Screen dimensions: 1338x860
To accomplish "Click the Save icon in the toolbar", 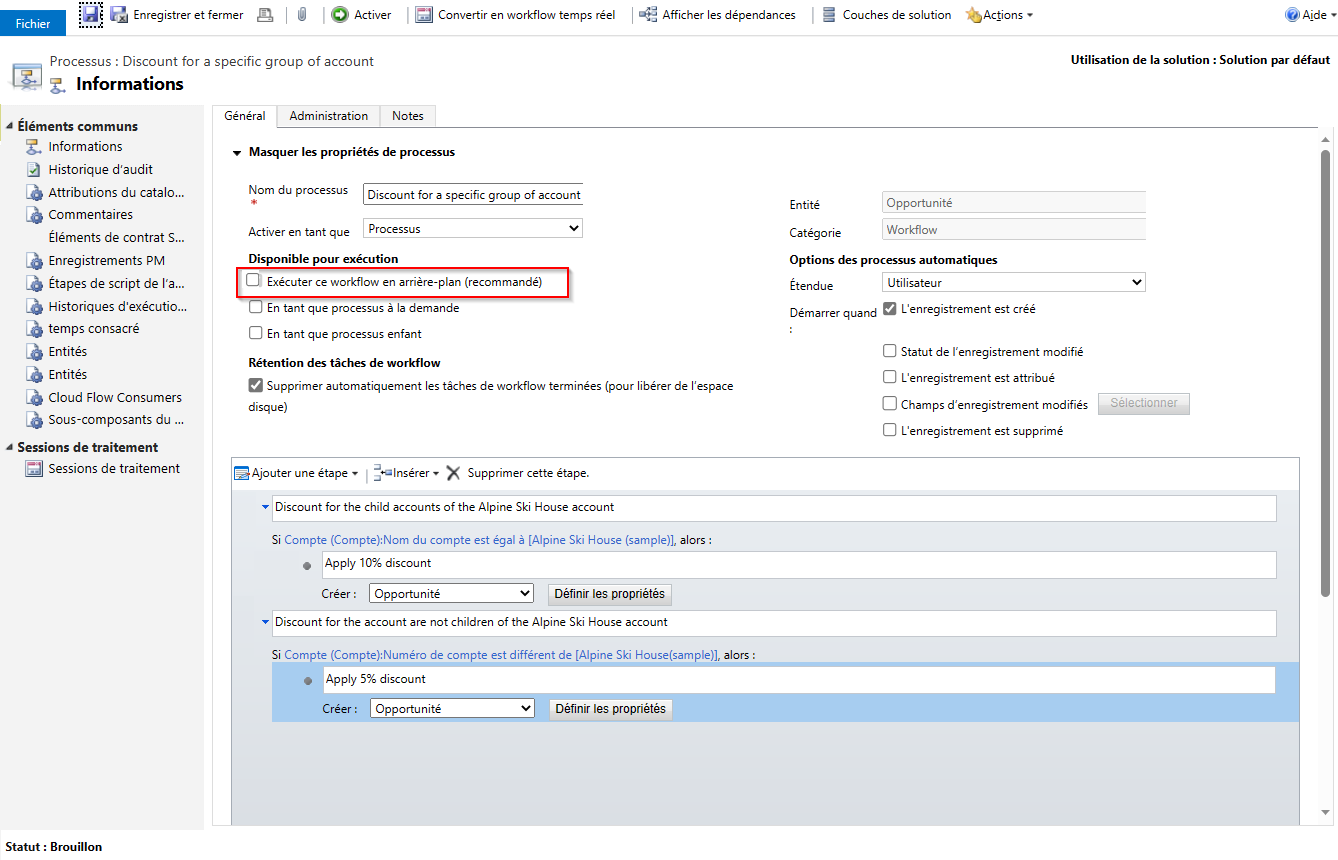I will pos(89,14).
